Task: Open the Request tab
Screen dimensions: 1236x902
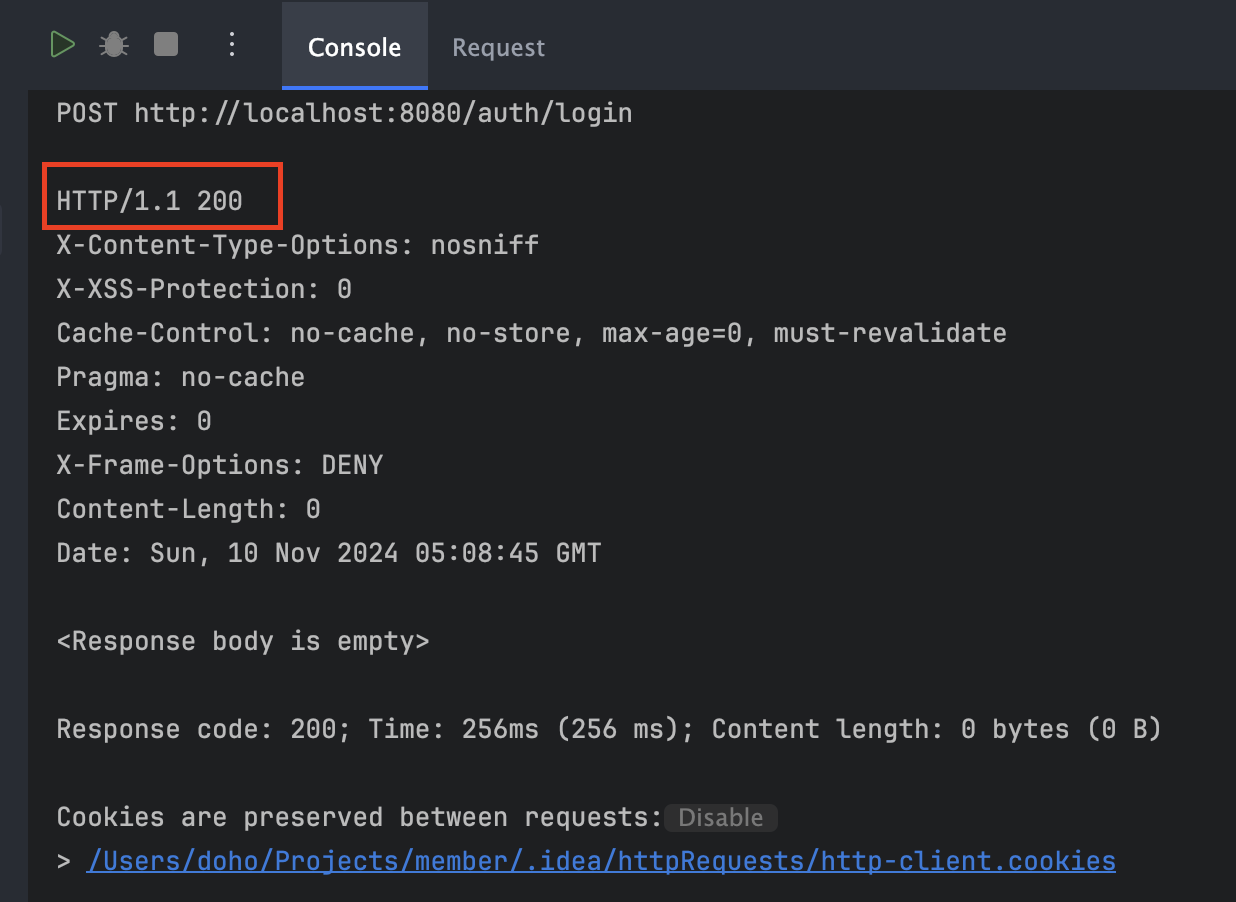Action: click(499, 47)
